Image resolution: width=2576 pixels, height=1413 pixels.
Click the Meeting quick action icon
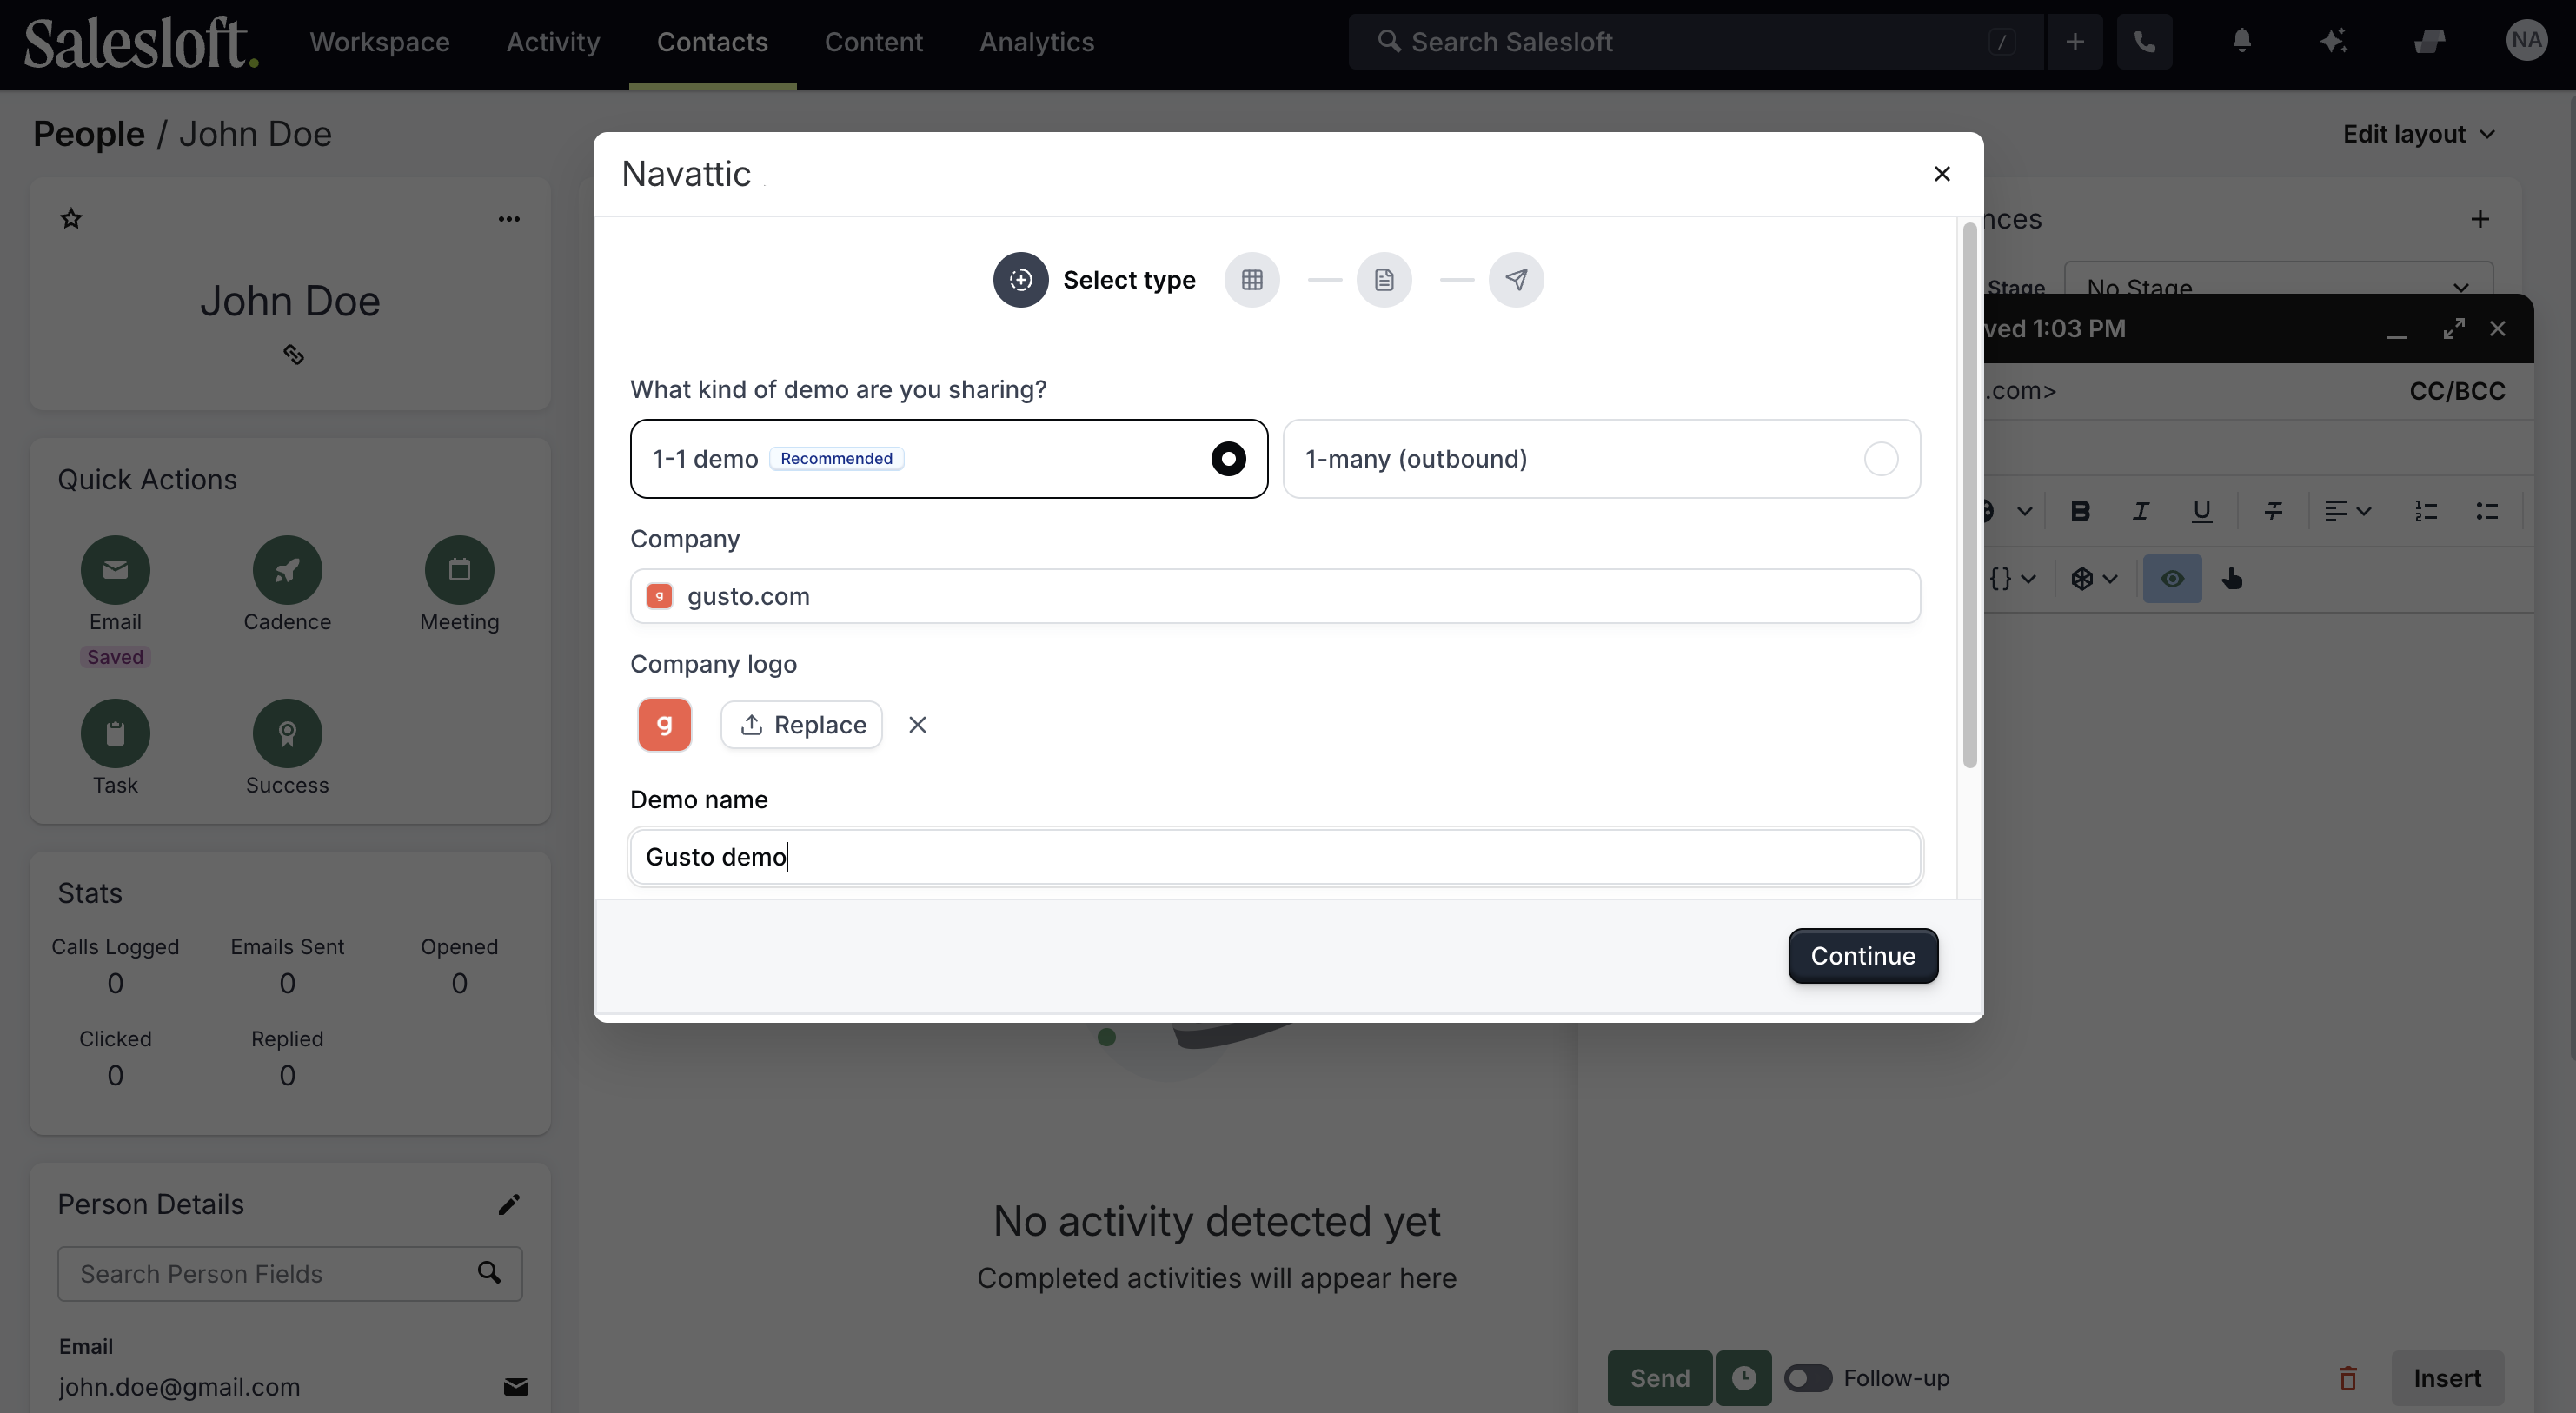click(459, 570)
